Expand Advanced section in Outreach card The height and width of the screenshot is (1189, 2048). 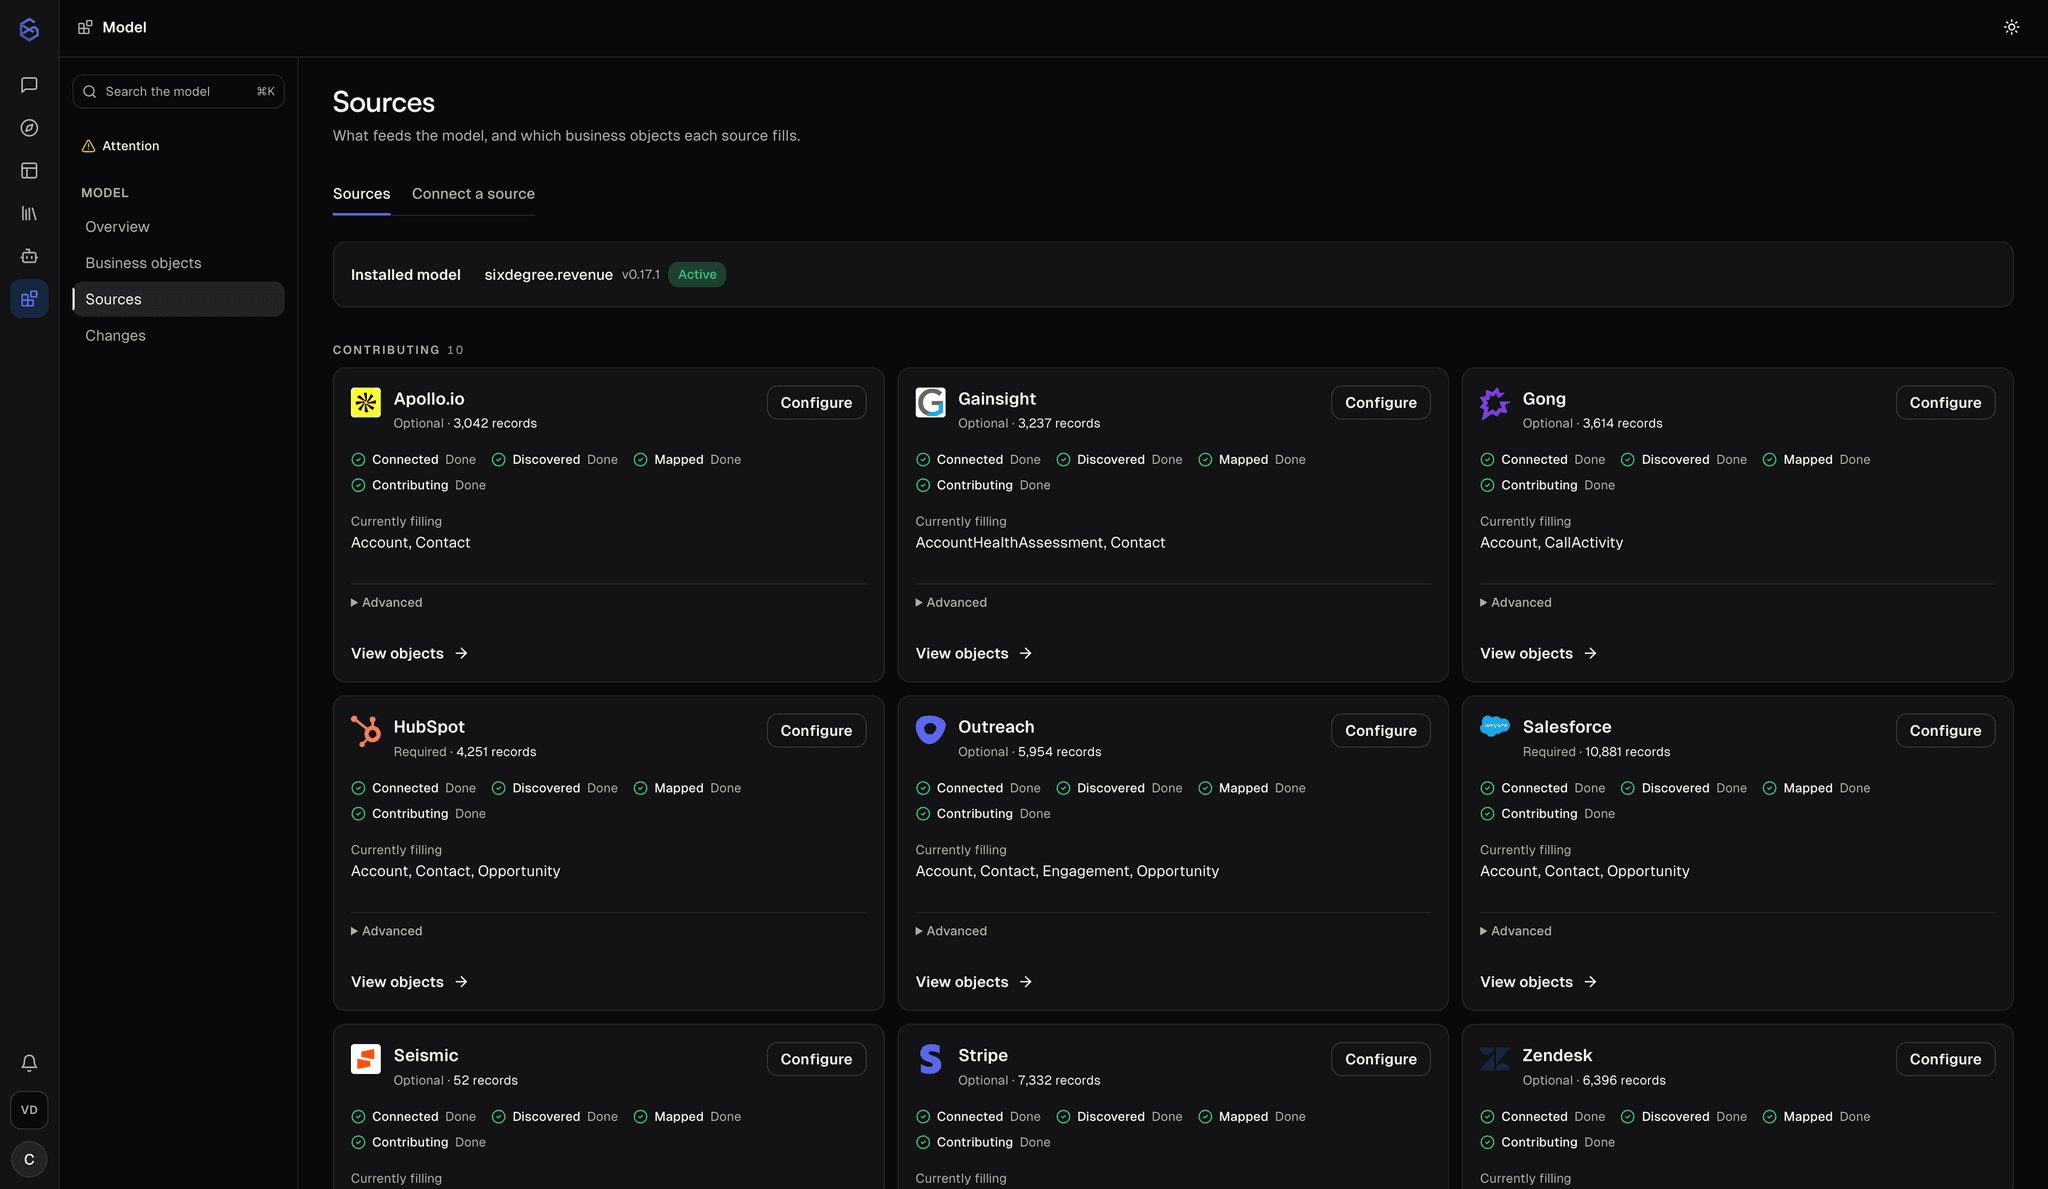[x=951, y=931]
